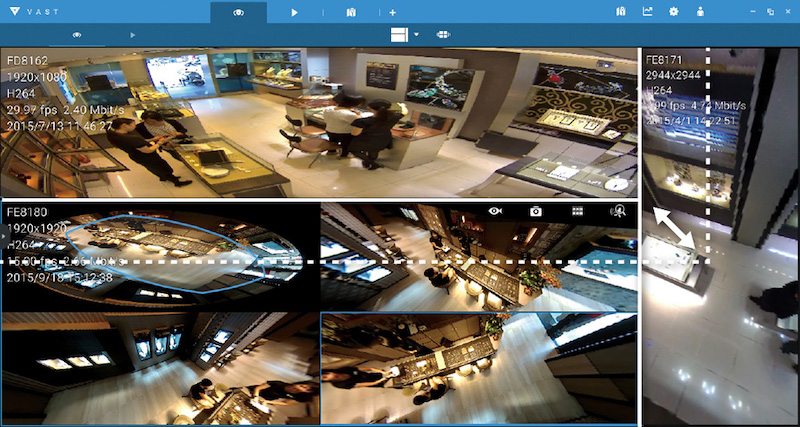Image resolution: width=800 pixels, height=427 pixels.
Task: Open the e-map tab icon
Action: [x=350, y=12]
